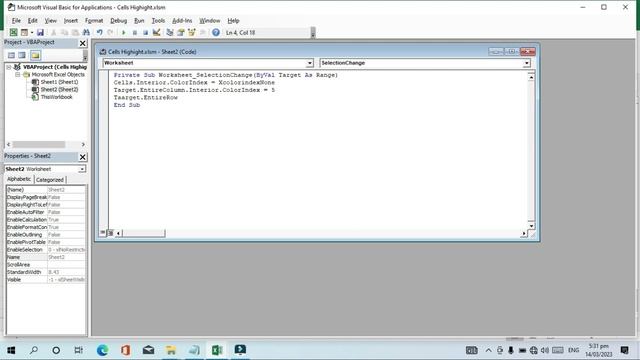Open the SelectionChange procedure dropdown
The height and width of the screenshot is (360, 640).
tap(527, 63)
